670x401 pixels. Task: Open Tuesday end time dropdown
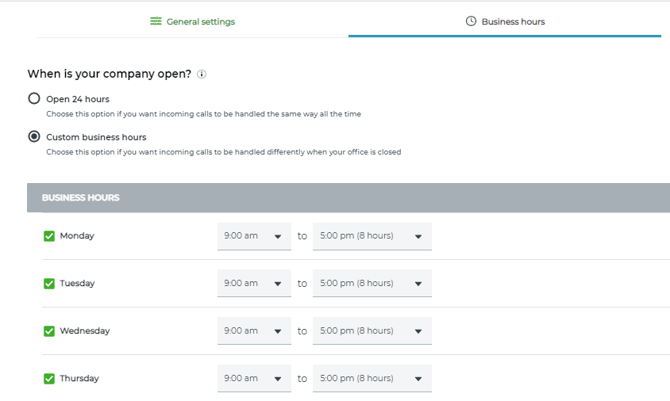(x=372, y=283)
